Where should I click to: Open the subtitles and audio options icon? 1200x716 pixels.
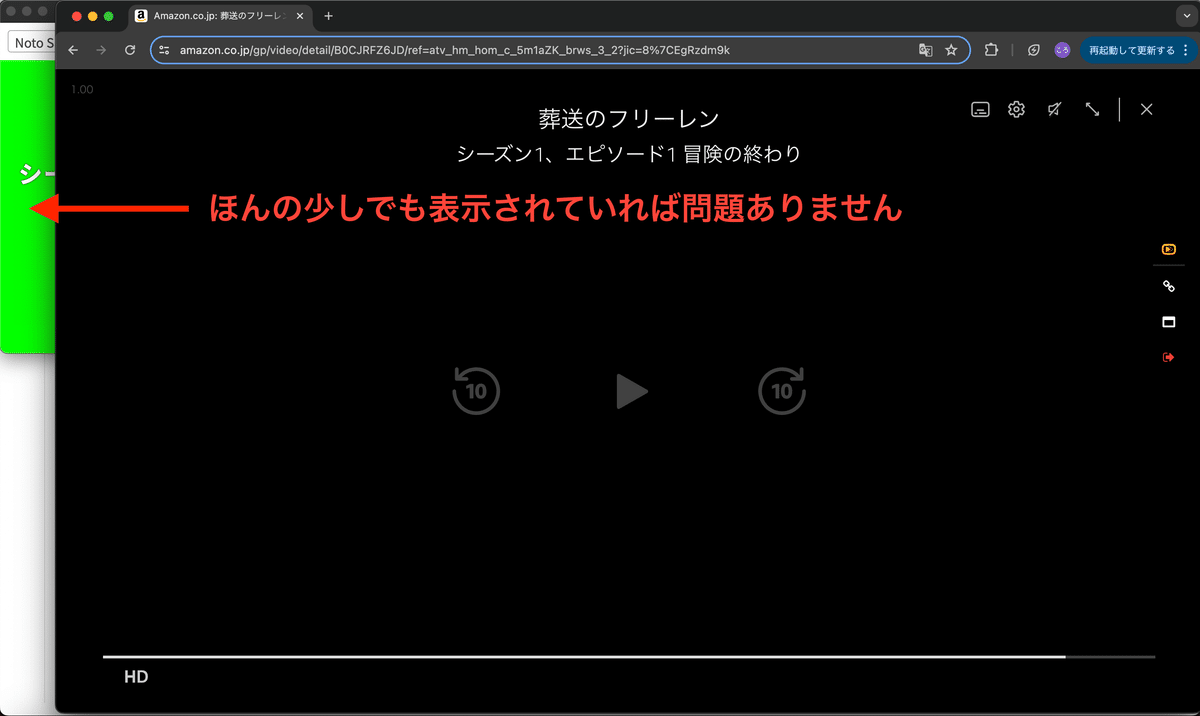coord(981,110)
